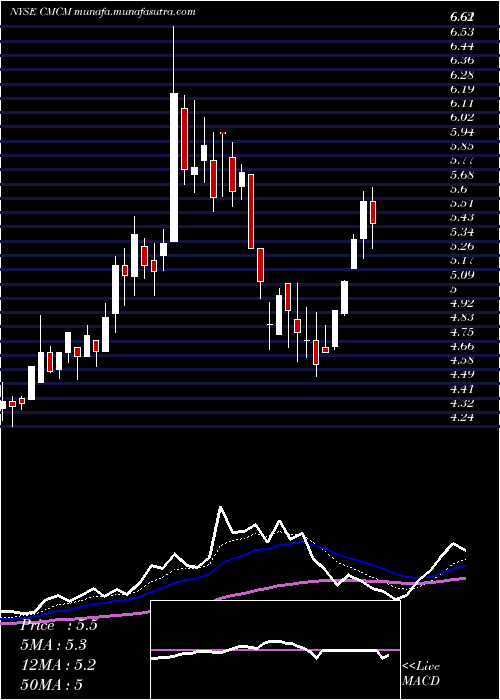Click the 50MA : 5 readout
Viewport: 500px width, 700px height.
pos(52,684)
